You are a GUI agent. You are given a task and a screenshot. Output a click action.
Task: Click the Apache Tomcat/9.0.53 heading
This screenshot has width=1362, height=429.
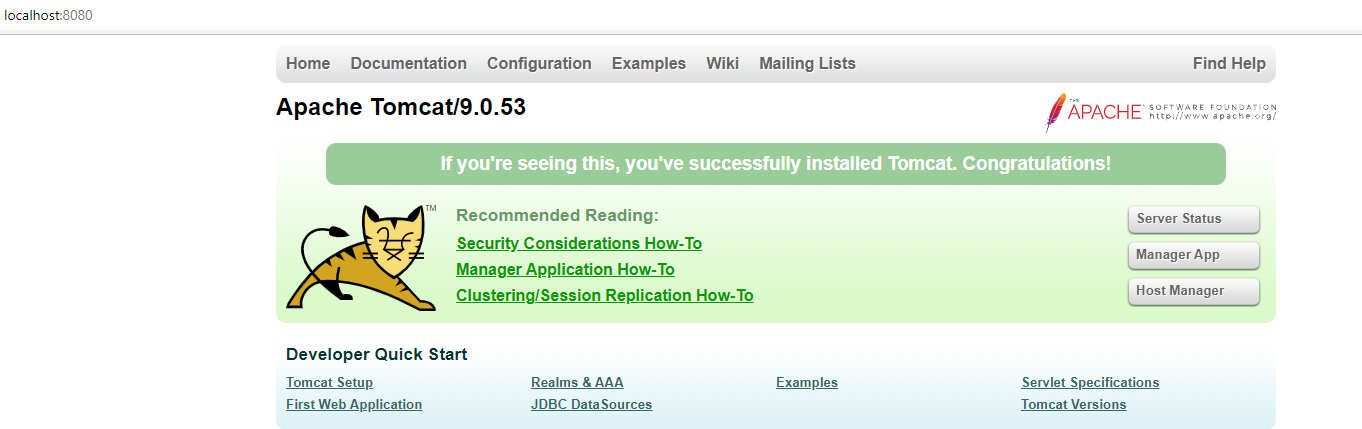401,107
